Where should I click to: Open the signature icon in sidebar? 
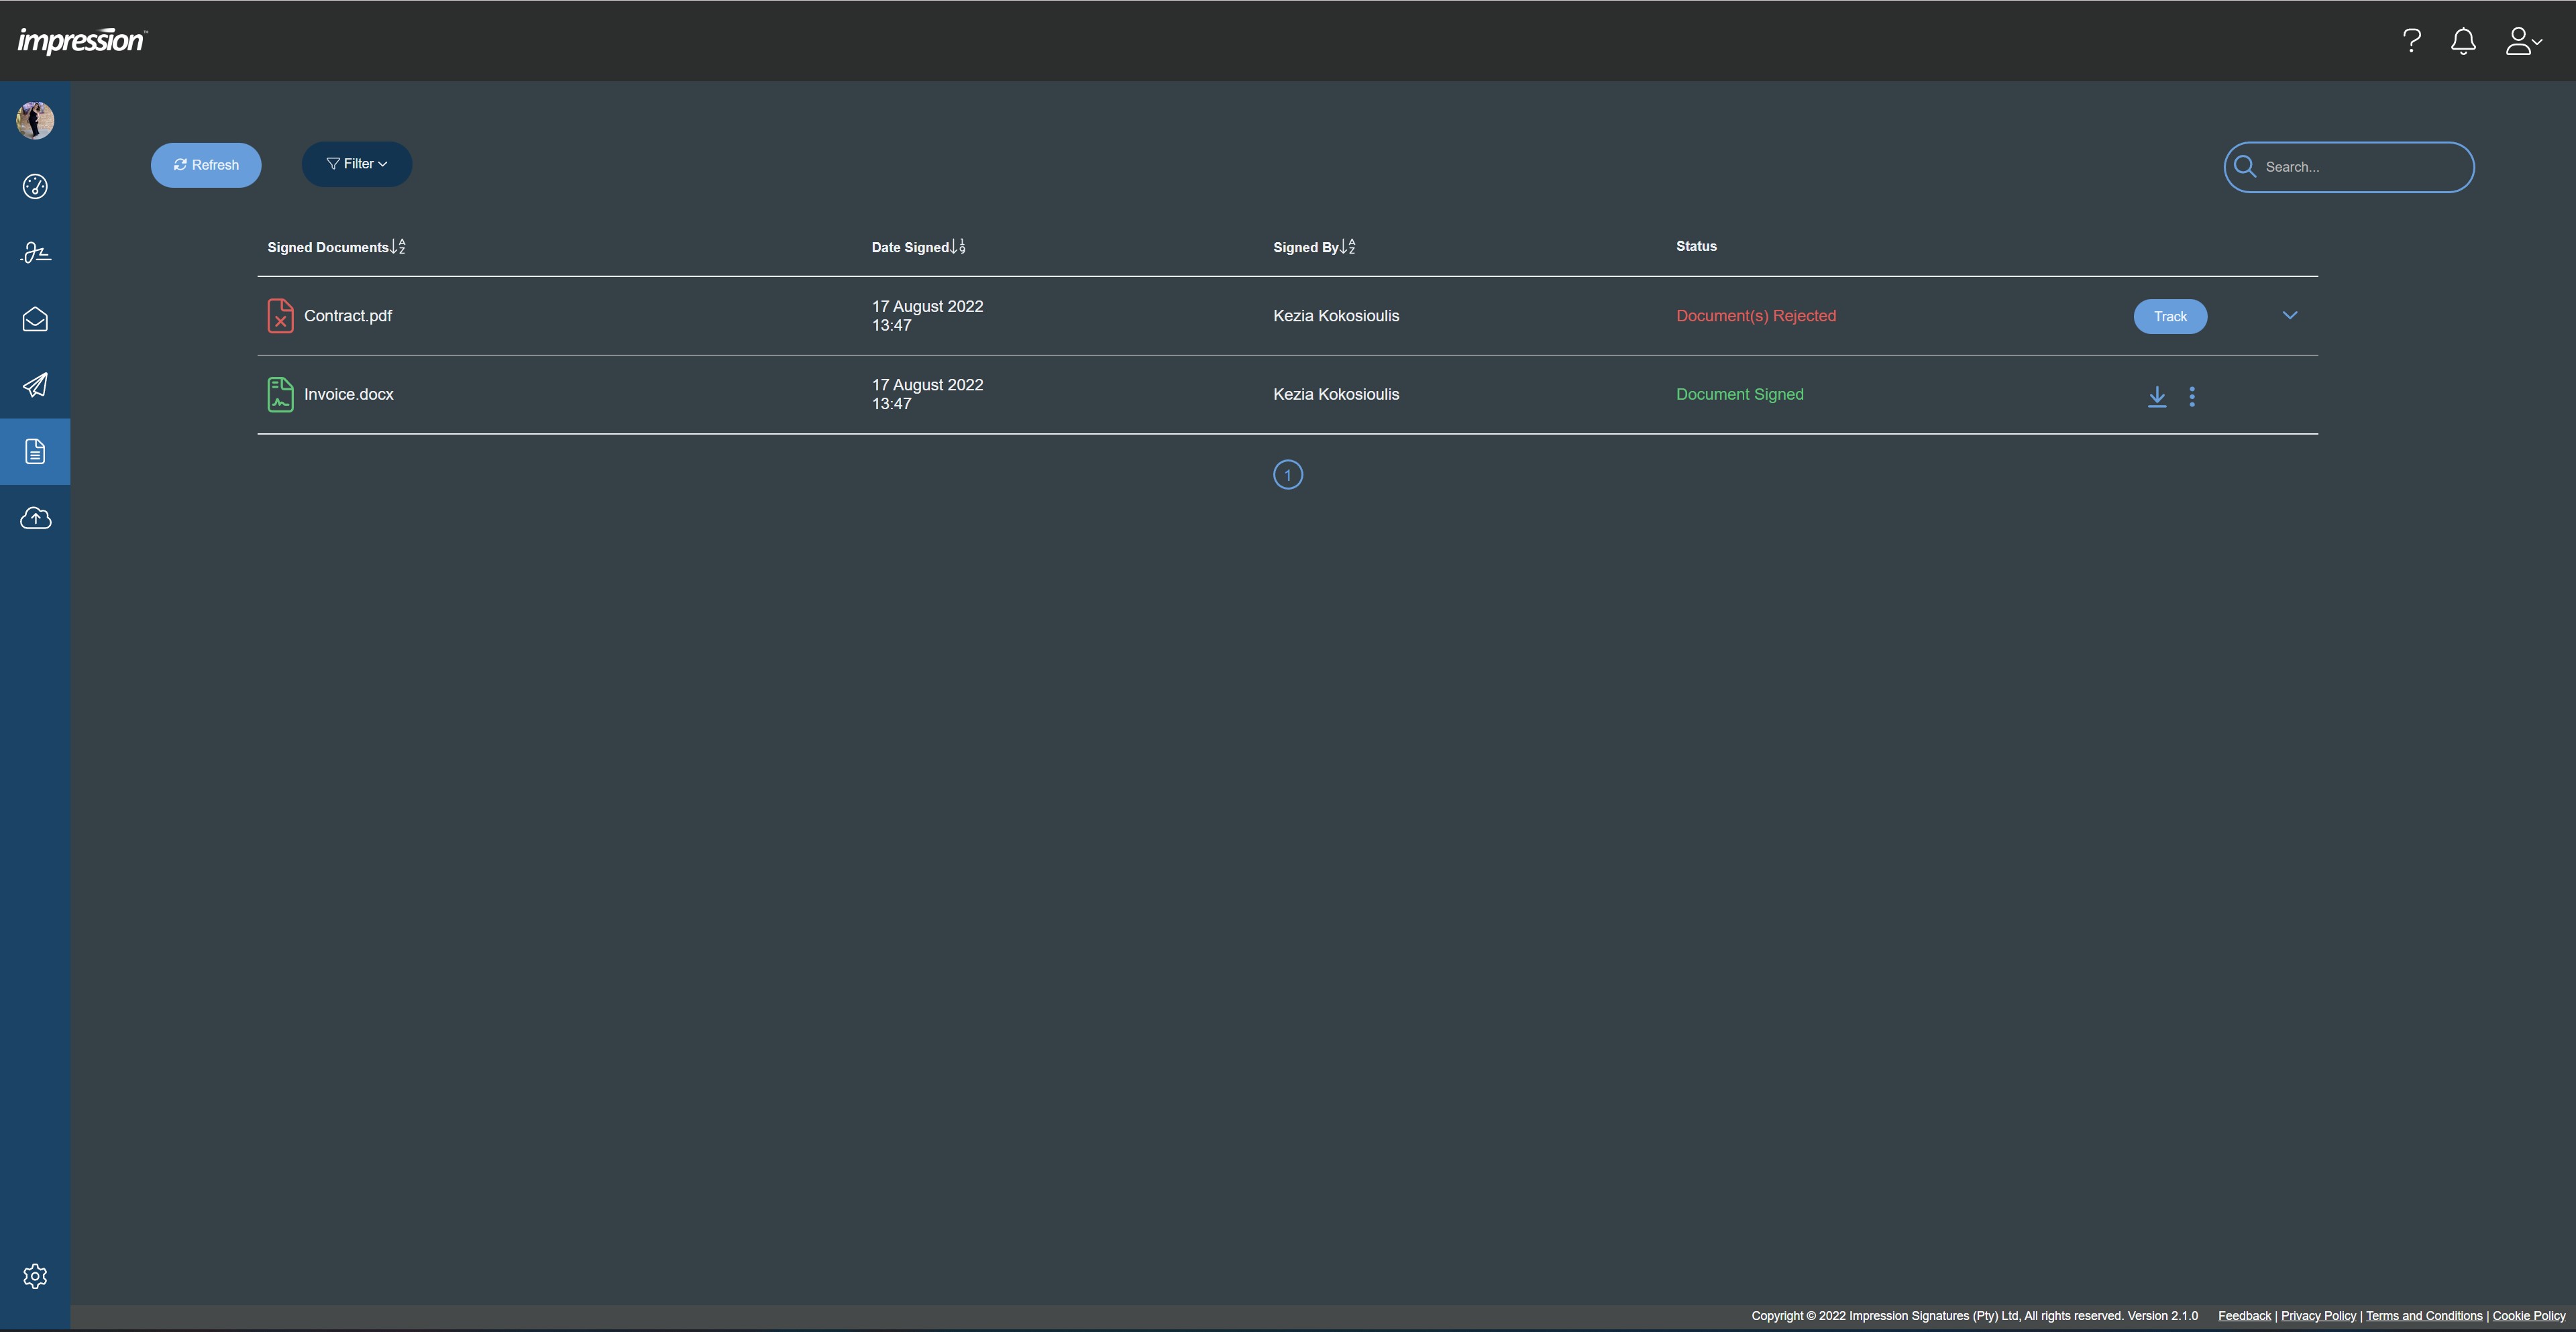[x=35, y=253]
